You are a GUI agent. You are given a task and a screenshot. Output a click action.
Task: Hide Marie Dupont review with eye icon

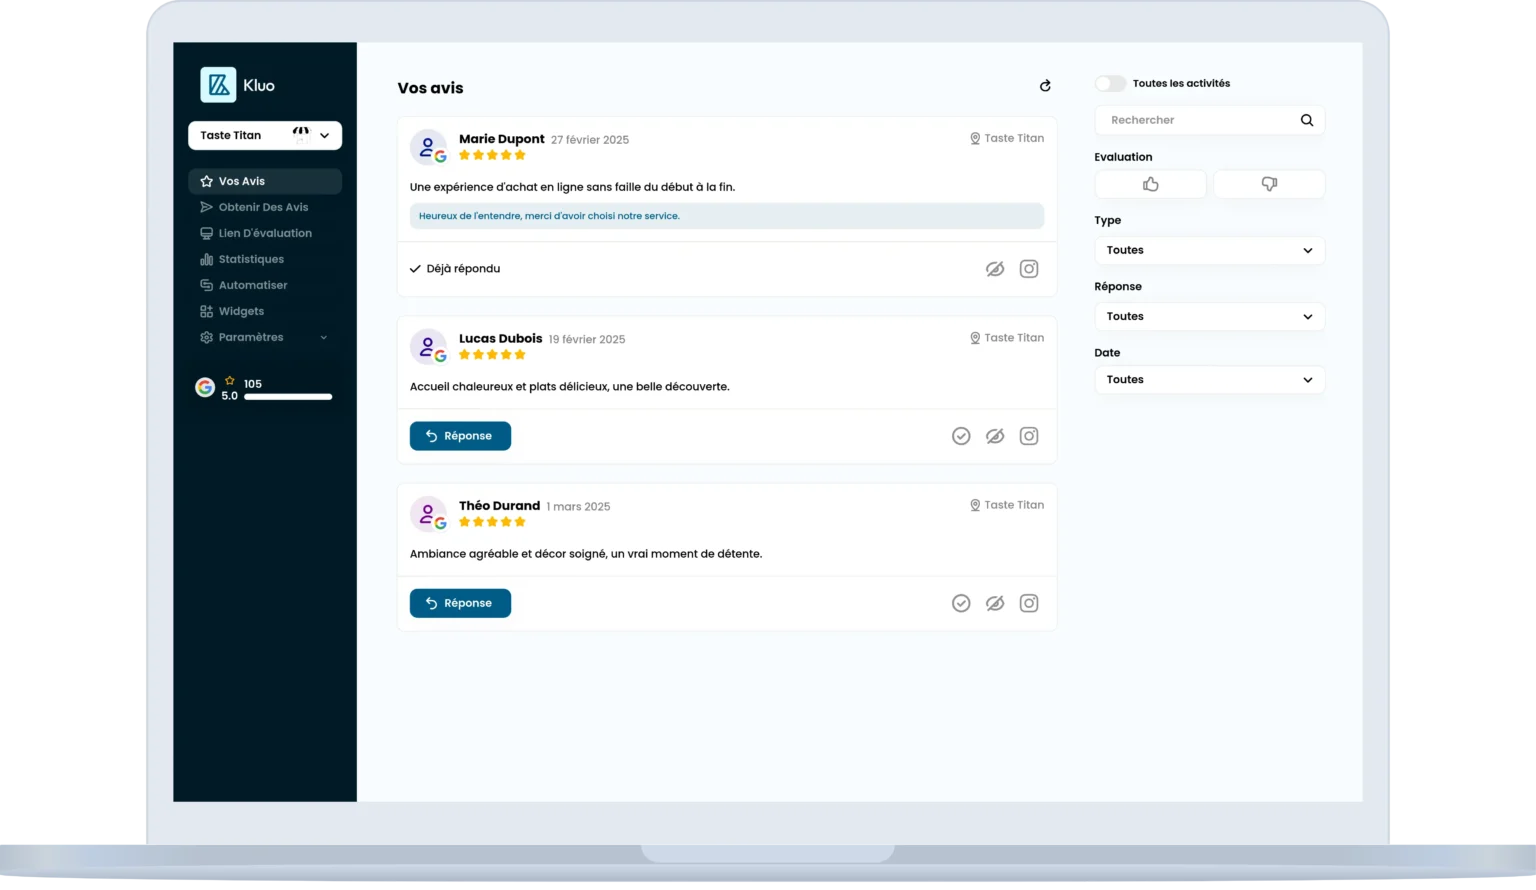coord(994,268)
